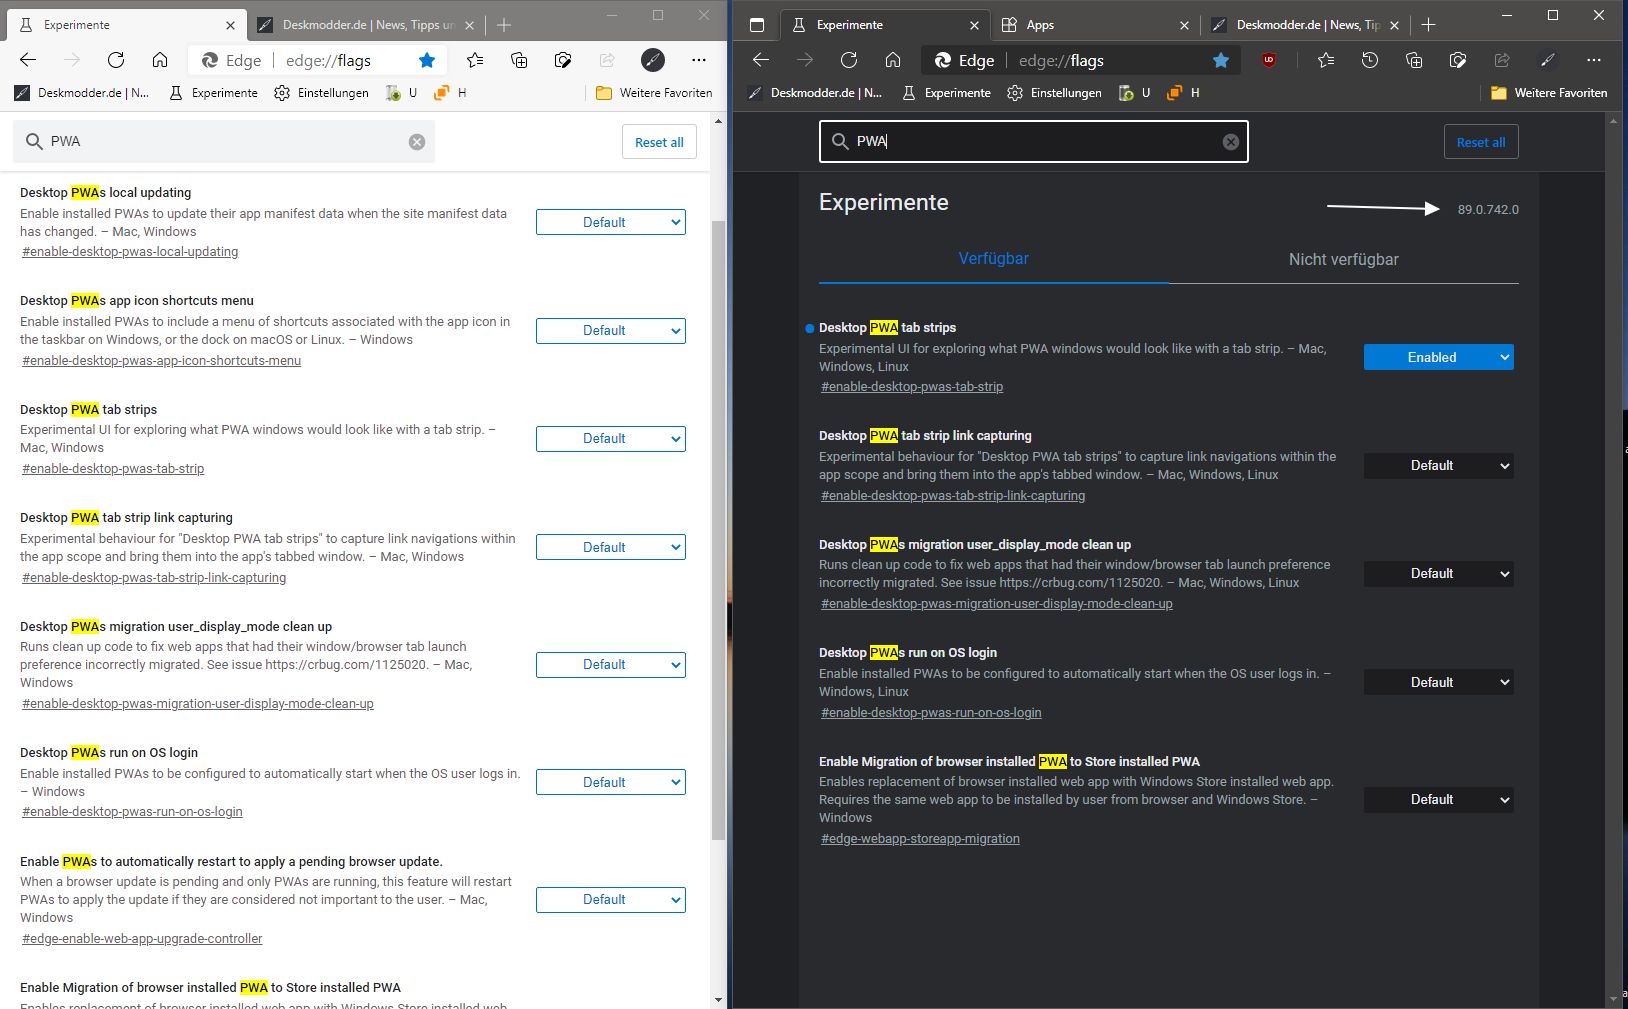The image size is (1628, 1009).
Task: Open vertical tabs button in dark window
Action: [757, 25]
